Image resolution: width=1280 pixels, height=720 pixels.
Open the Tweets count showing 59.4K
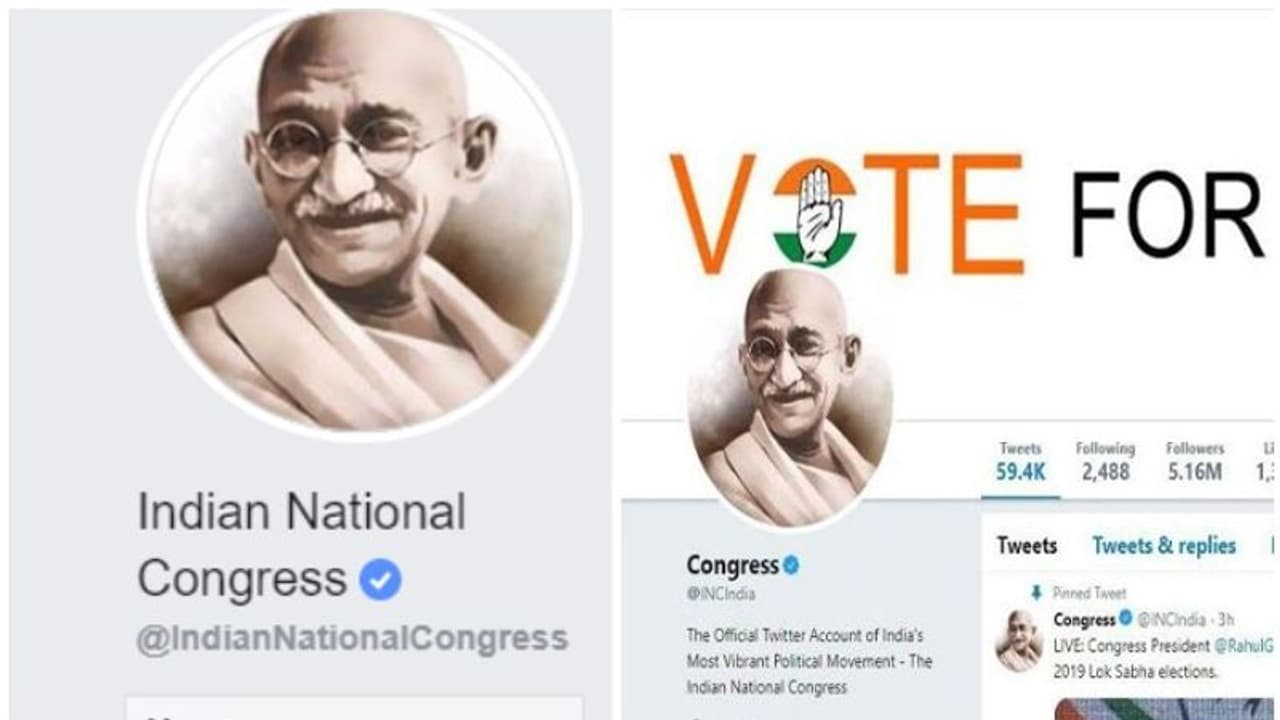[x=1020, y=462]
